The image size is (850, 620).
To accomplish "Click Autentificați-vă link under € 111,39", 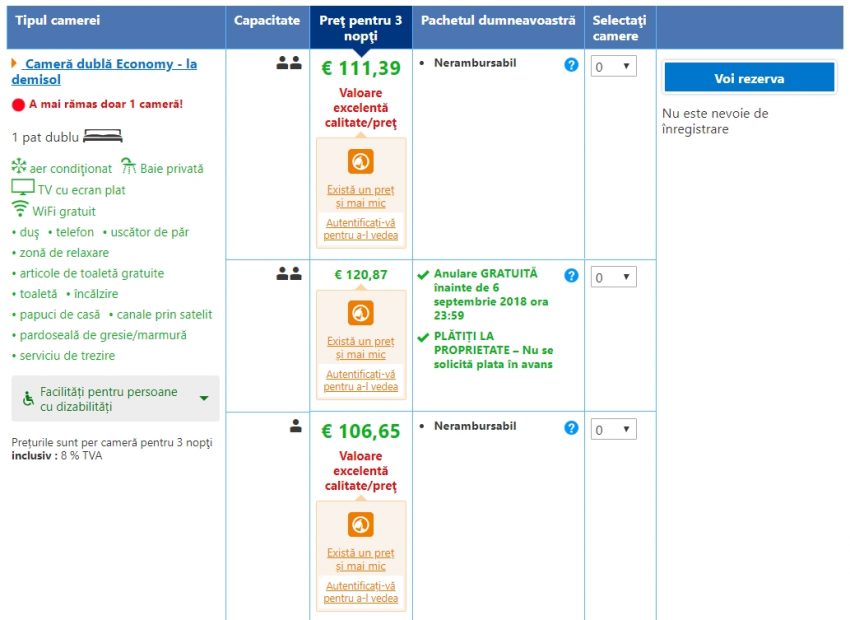I will tap(361, 229).
